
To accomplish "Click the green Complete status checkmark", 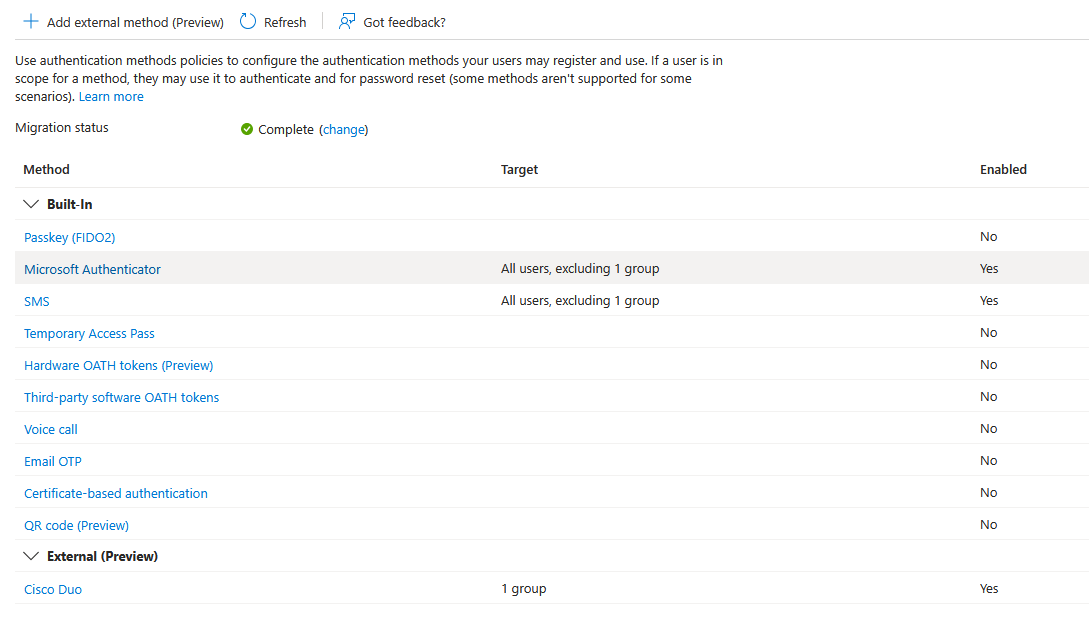I will tap(245, 129).
